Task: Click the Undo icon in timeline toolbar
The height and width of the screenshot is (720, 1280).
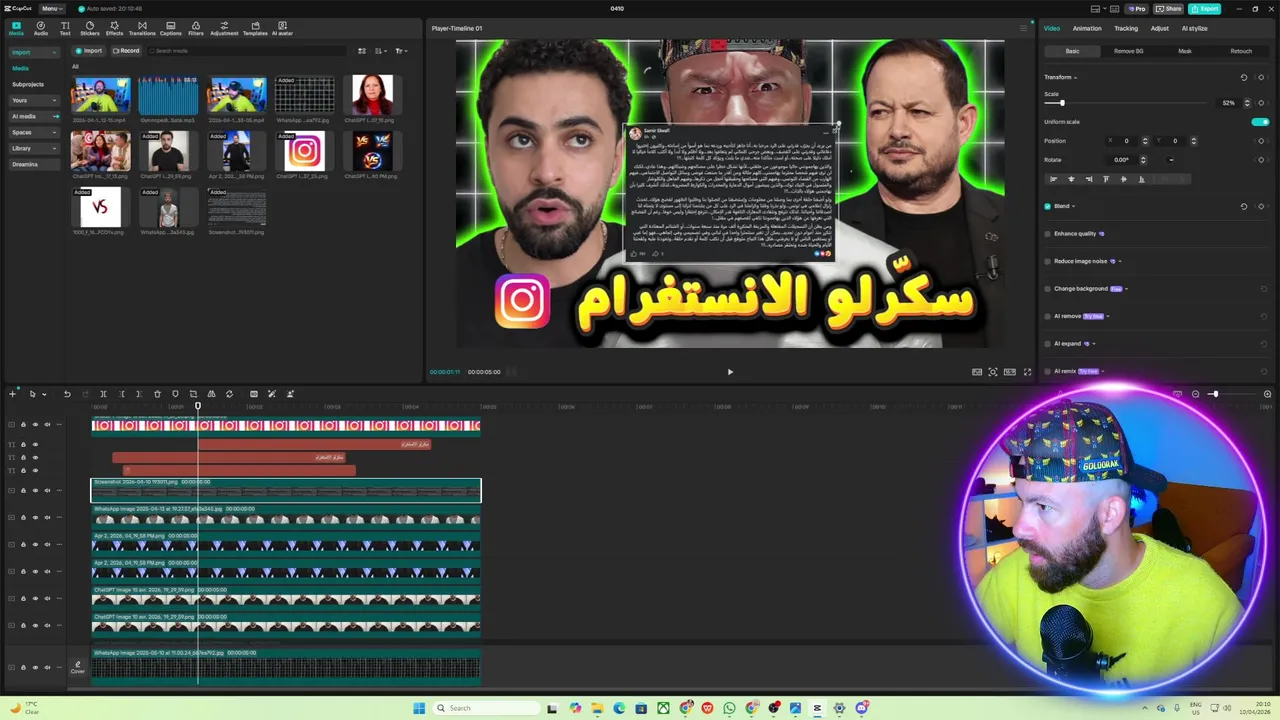Action: [67, 394]
